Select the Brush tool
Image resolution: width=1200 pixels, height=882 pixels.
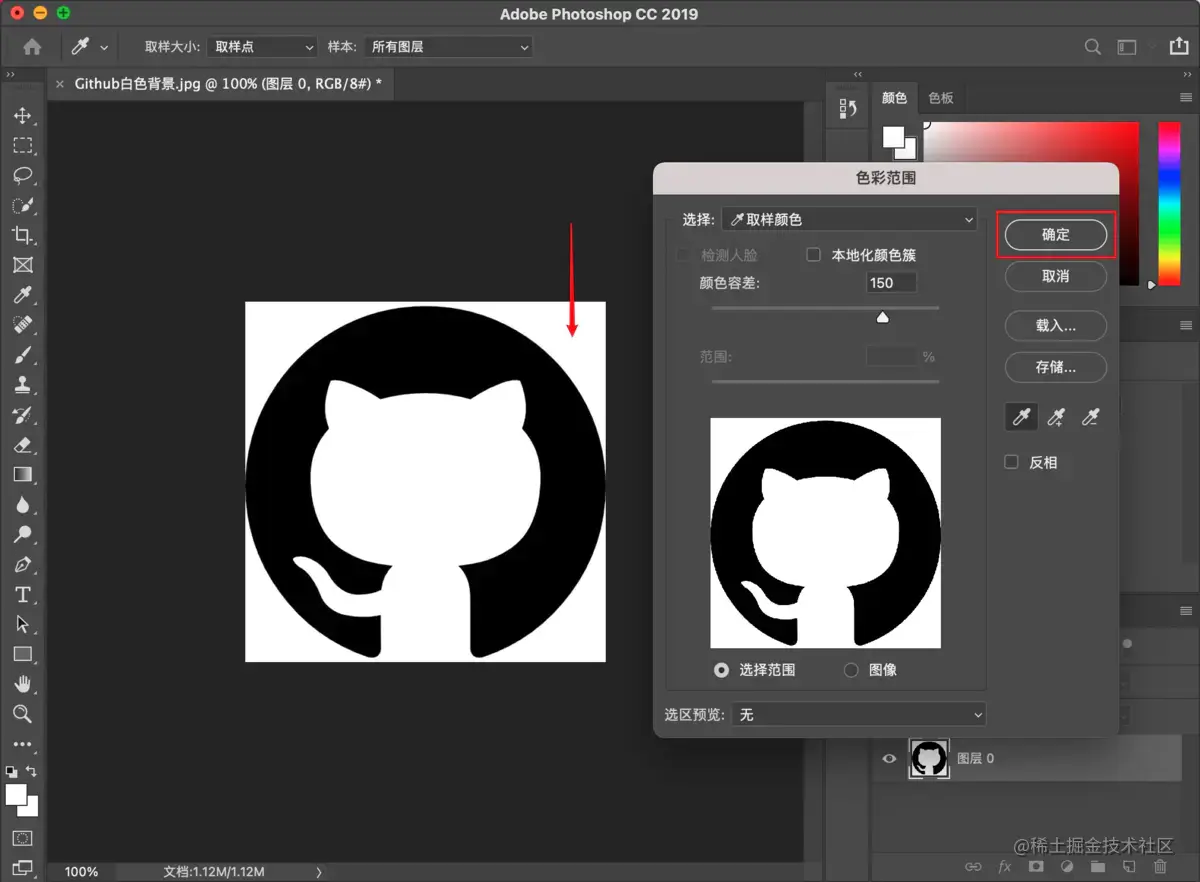[x=22, y=355]
